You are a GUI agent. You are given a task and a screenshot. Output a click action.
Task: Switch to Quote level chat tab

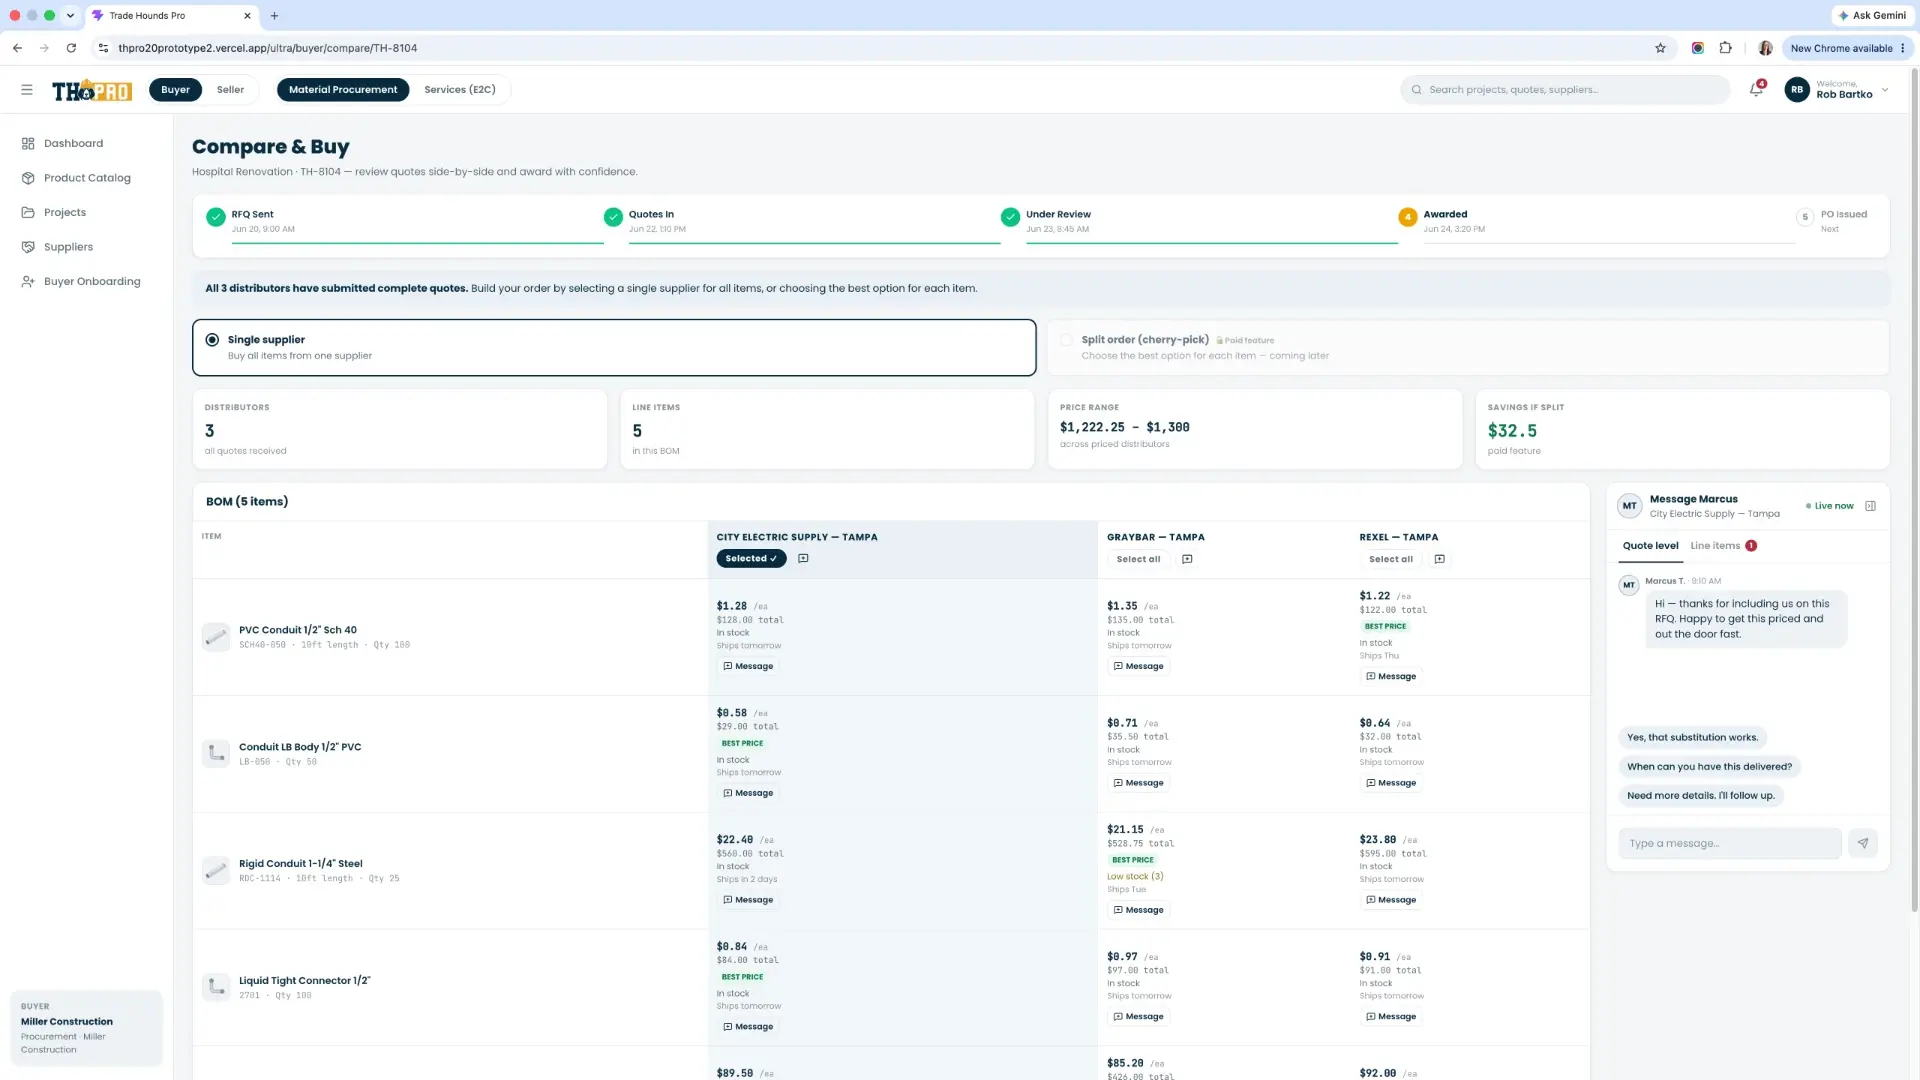click(x=1650, y=547)
